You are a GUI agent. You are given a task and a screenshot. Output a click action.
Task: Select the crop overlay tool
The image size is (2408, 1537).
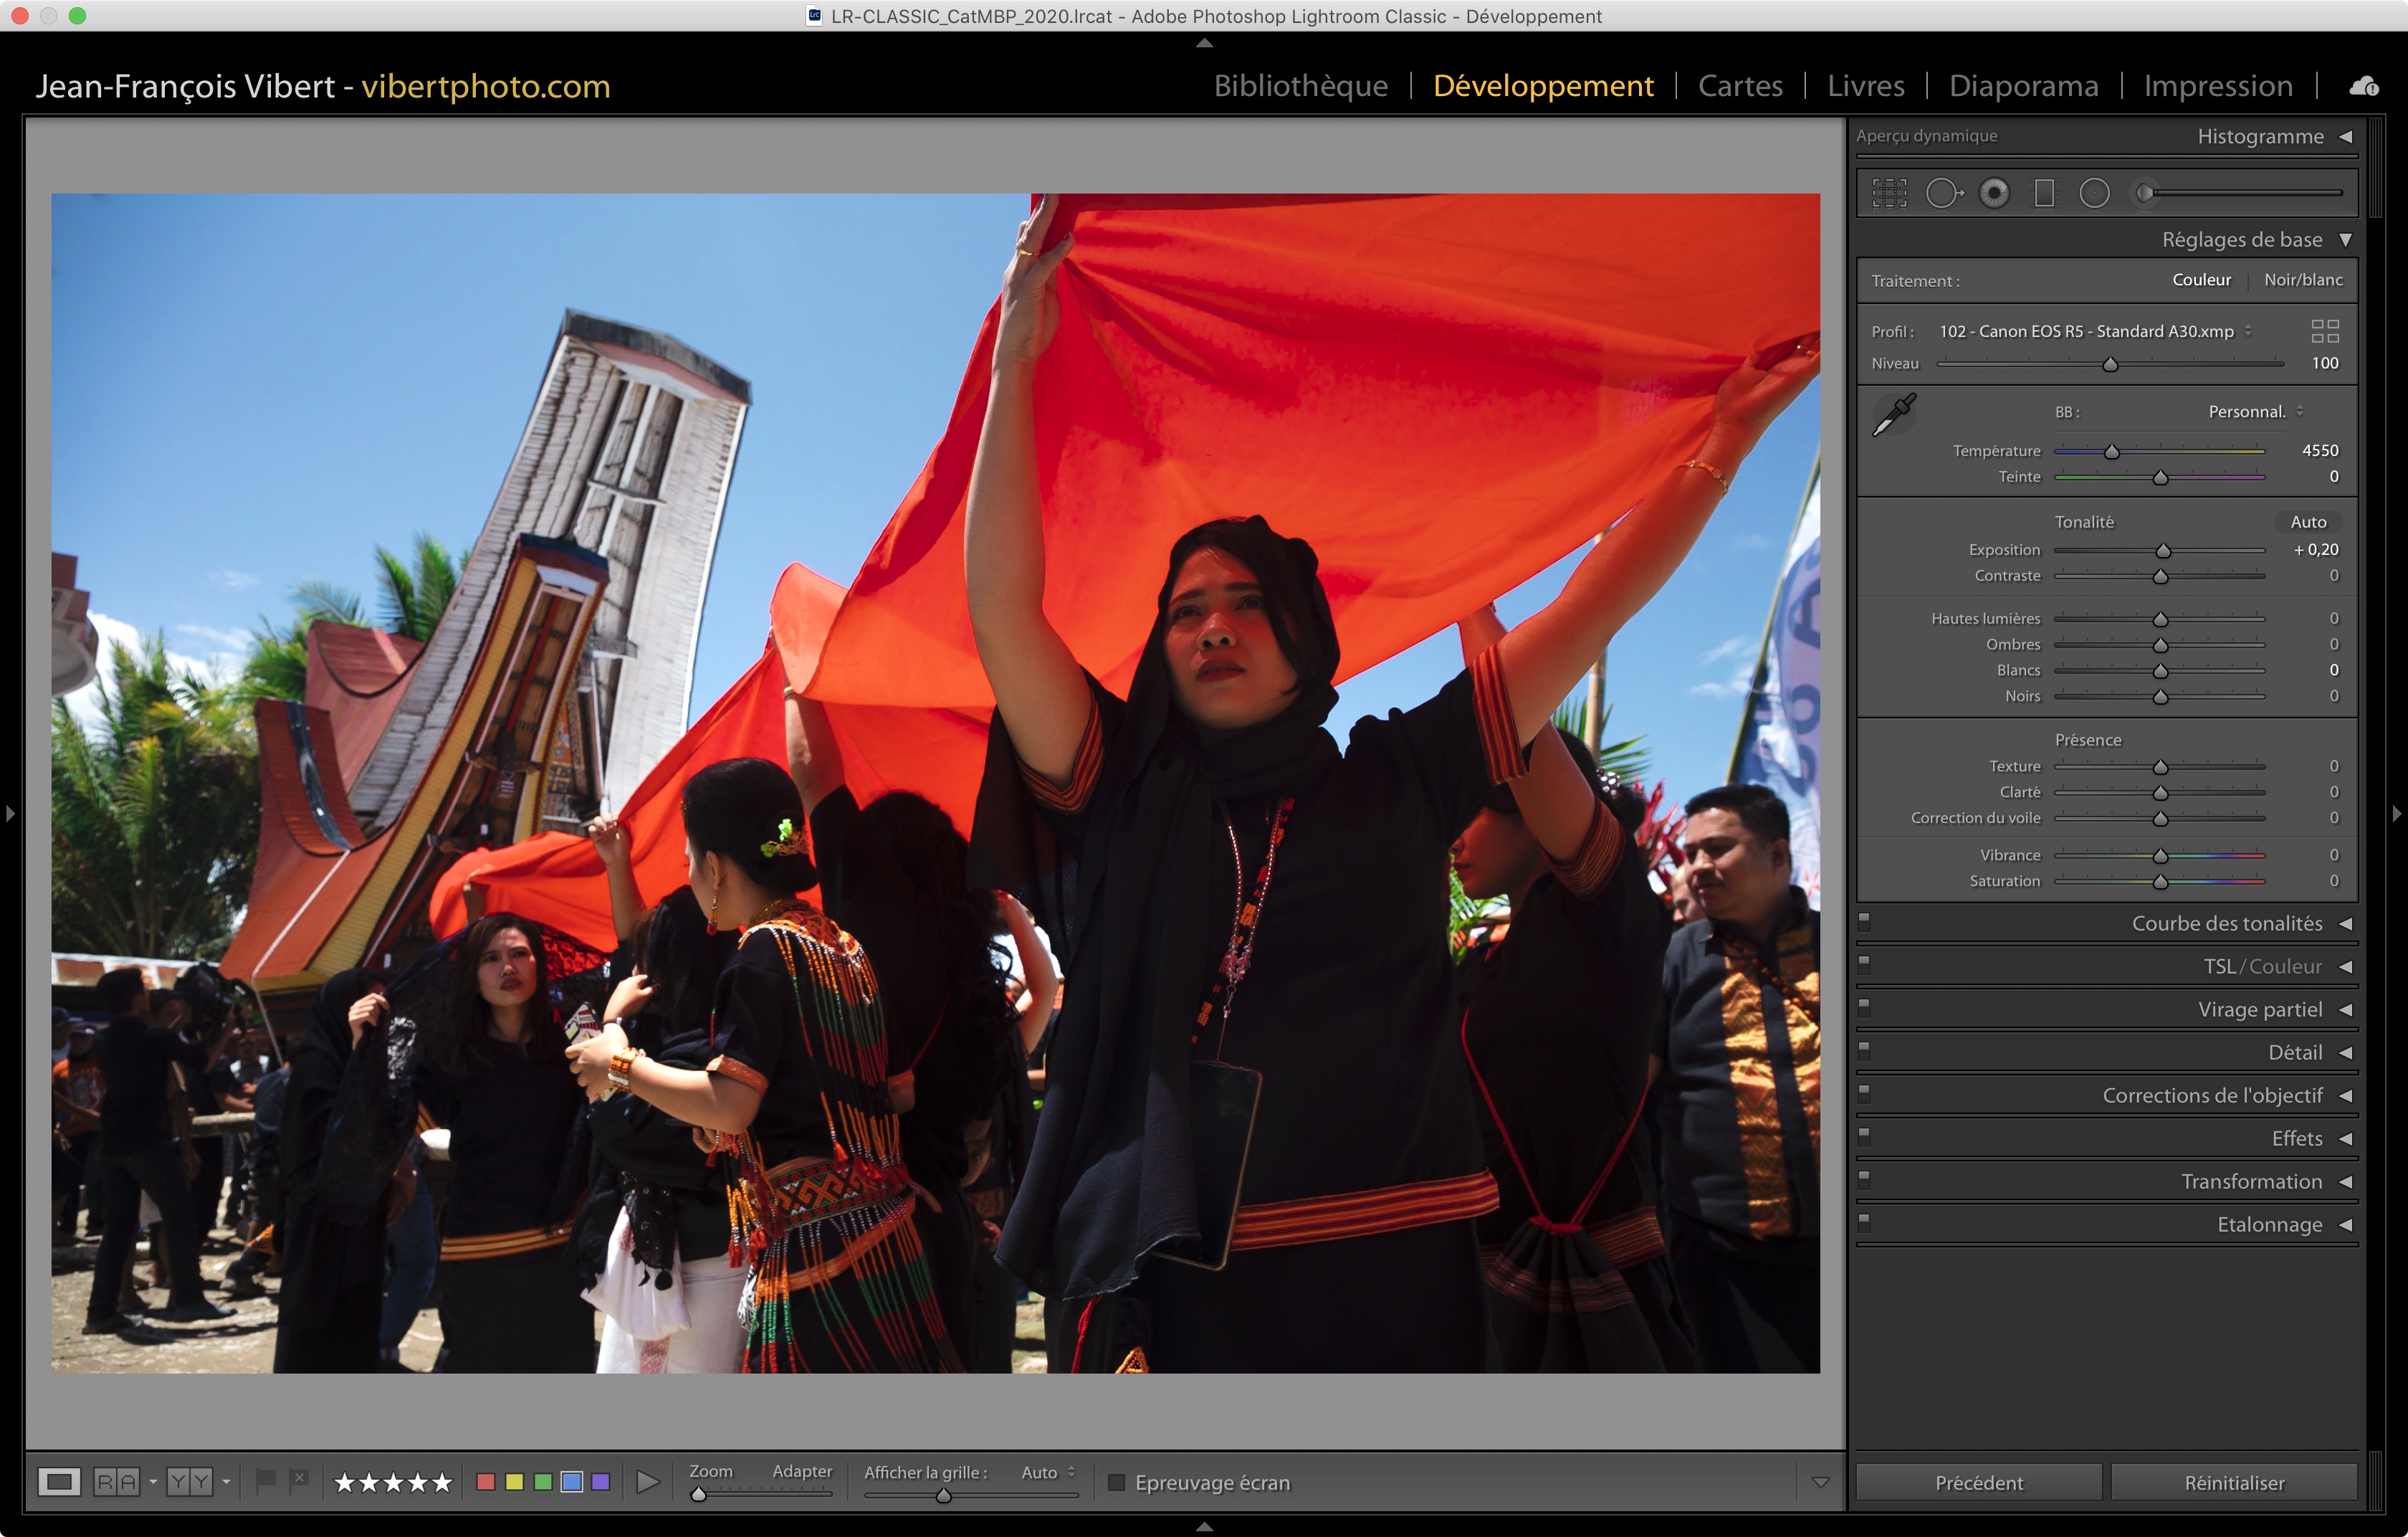(1889, 193)
